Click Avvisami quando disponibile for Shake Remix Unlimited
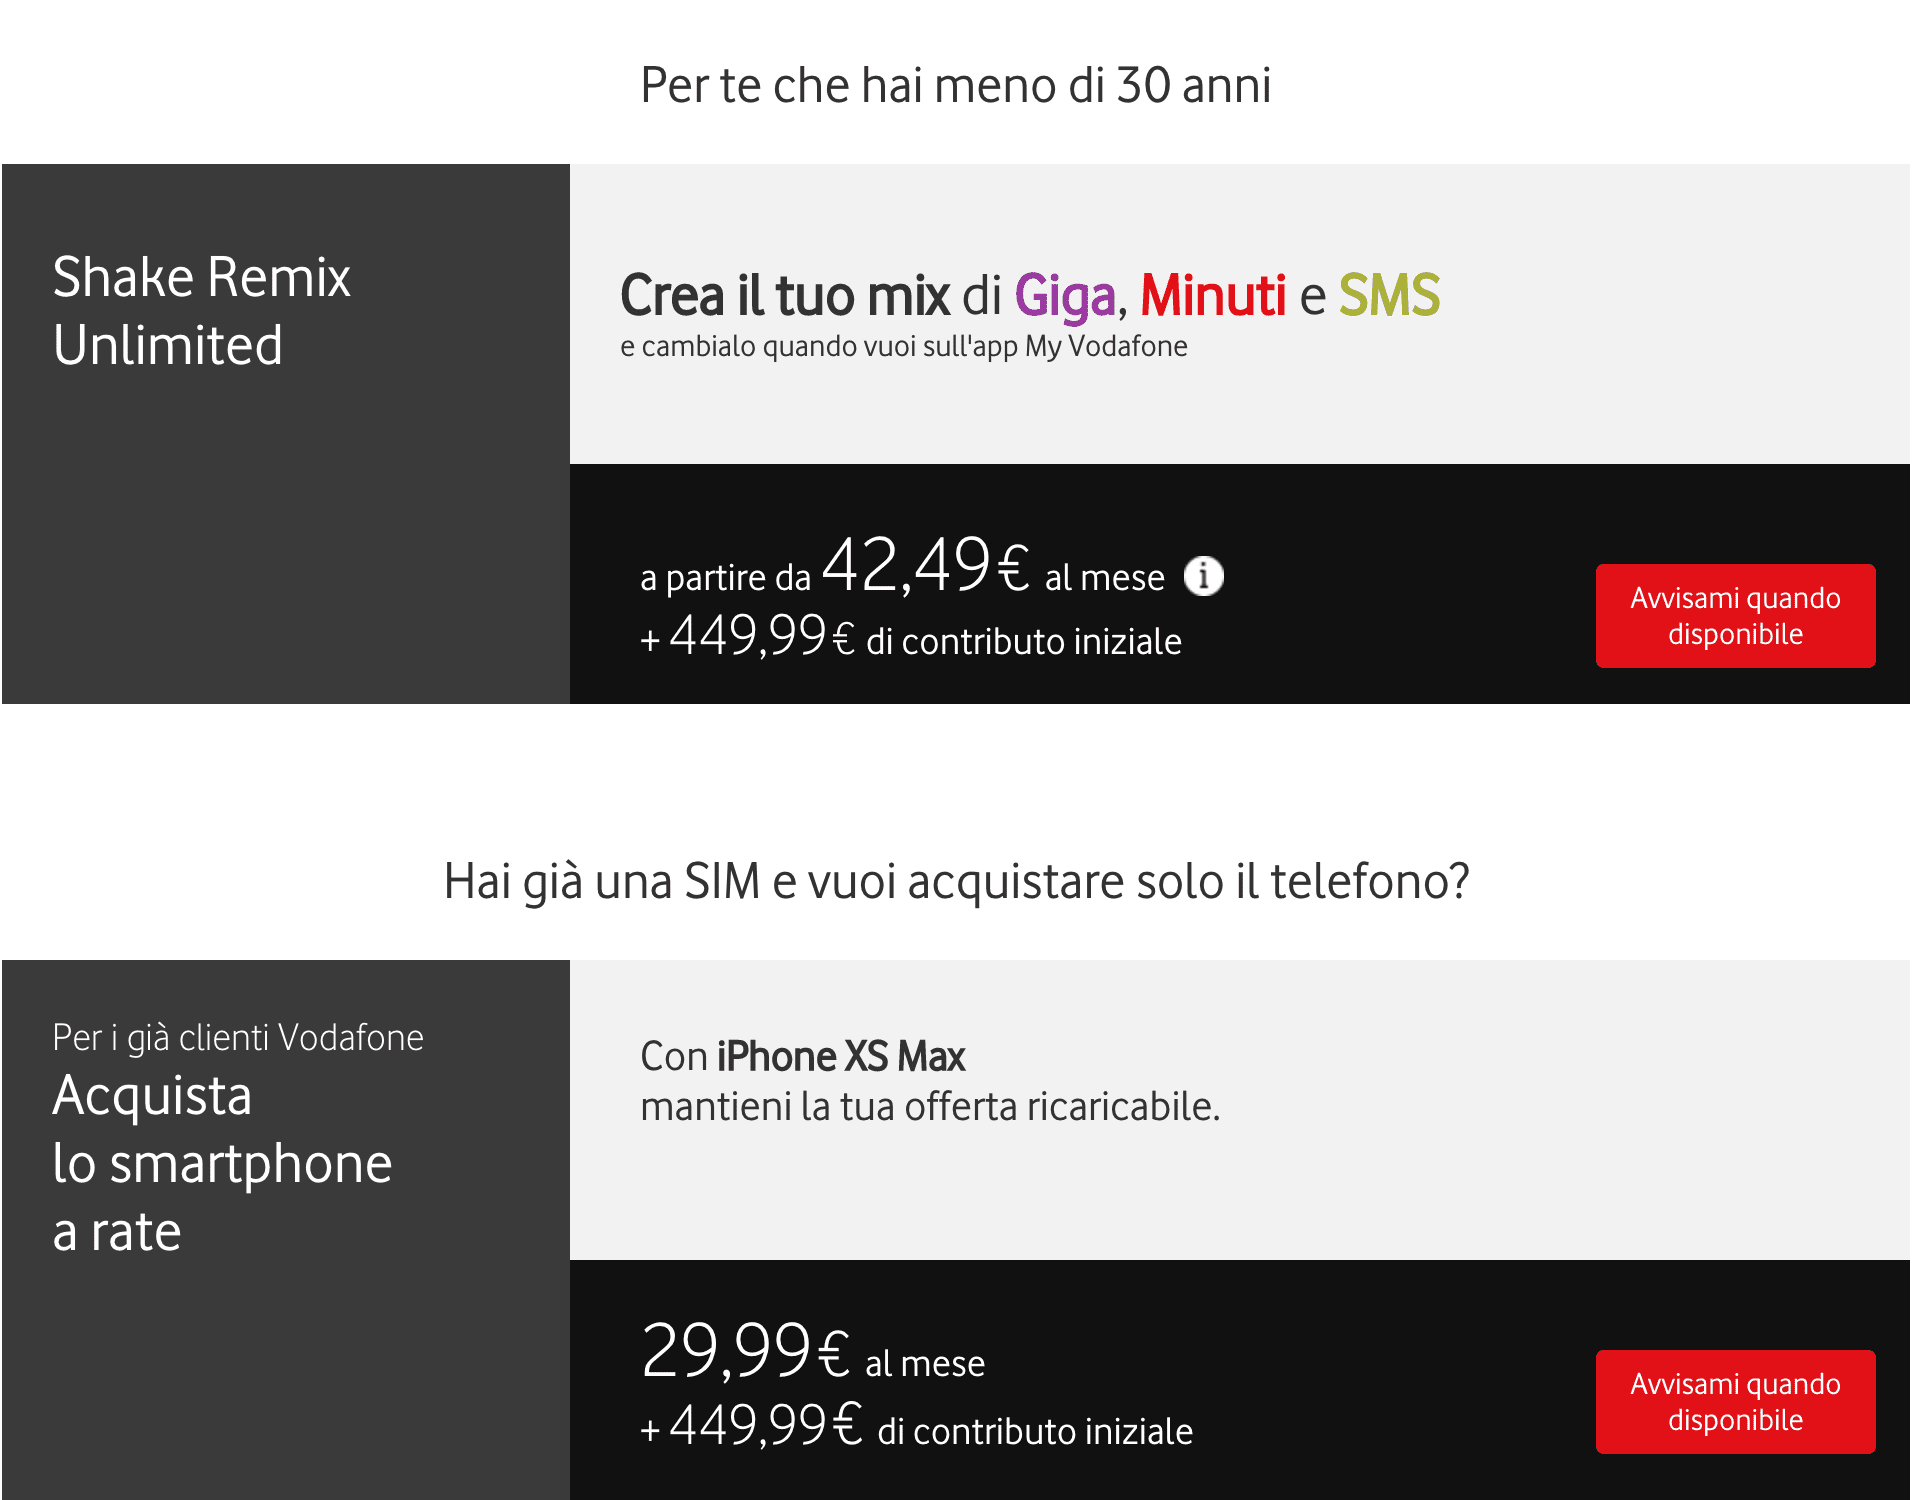This screenshot has height=1500, width=1912. (x=1735, y=616)
